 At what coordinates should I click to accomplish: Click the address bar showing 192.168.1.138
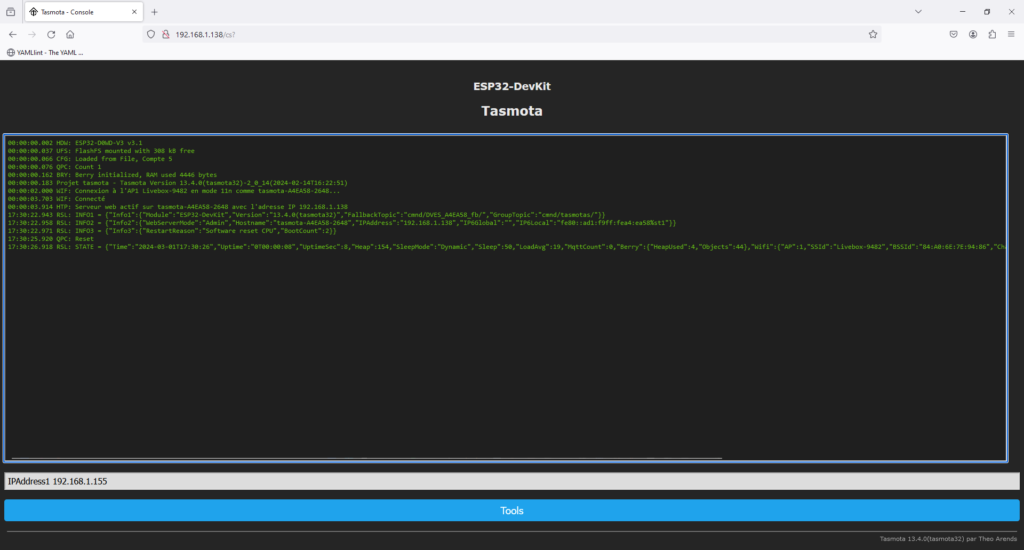coord(500,33)
